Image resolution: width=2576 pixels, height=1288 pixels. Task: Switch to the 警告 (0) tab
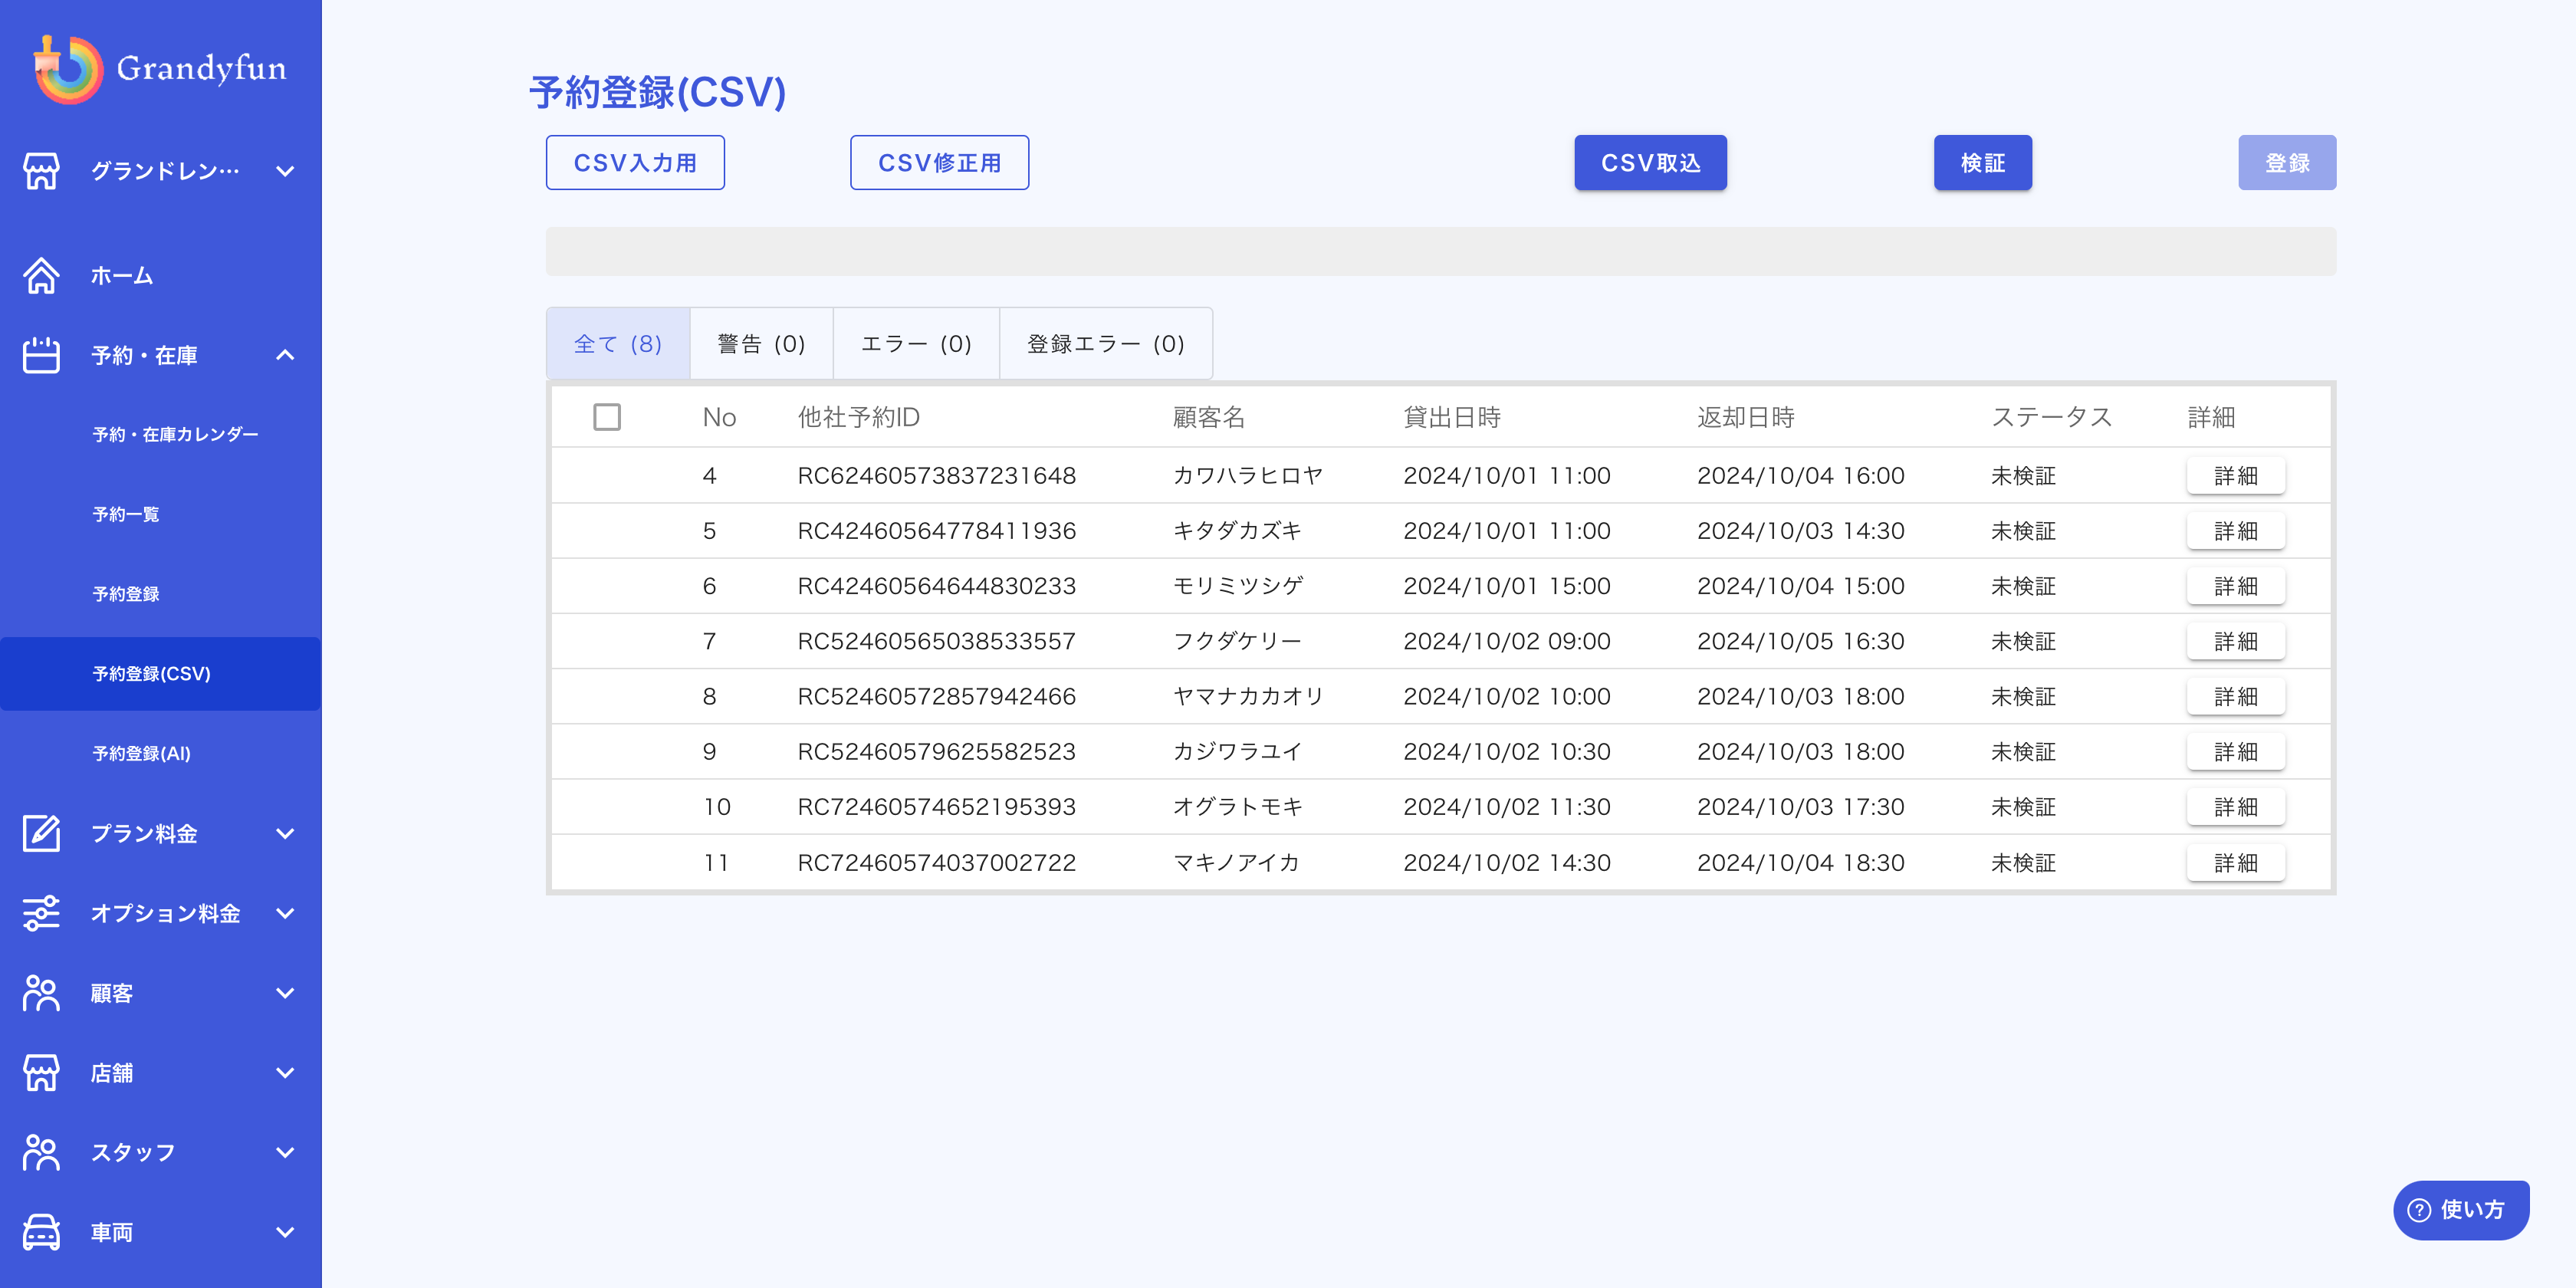pos(761,344)
